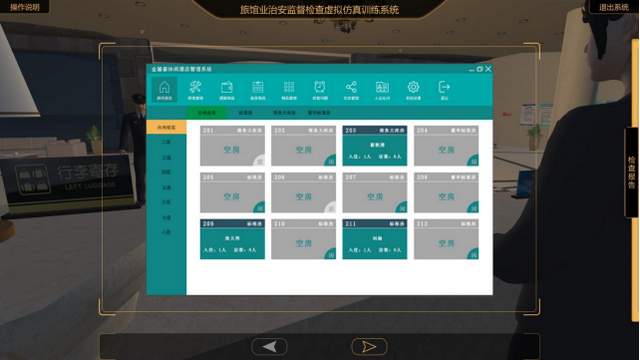This screenshot has height=360, width=640.
Task: Go to next step with right arrow
Action: tap(369, 347)
